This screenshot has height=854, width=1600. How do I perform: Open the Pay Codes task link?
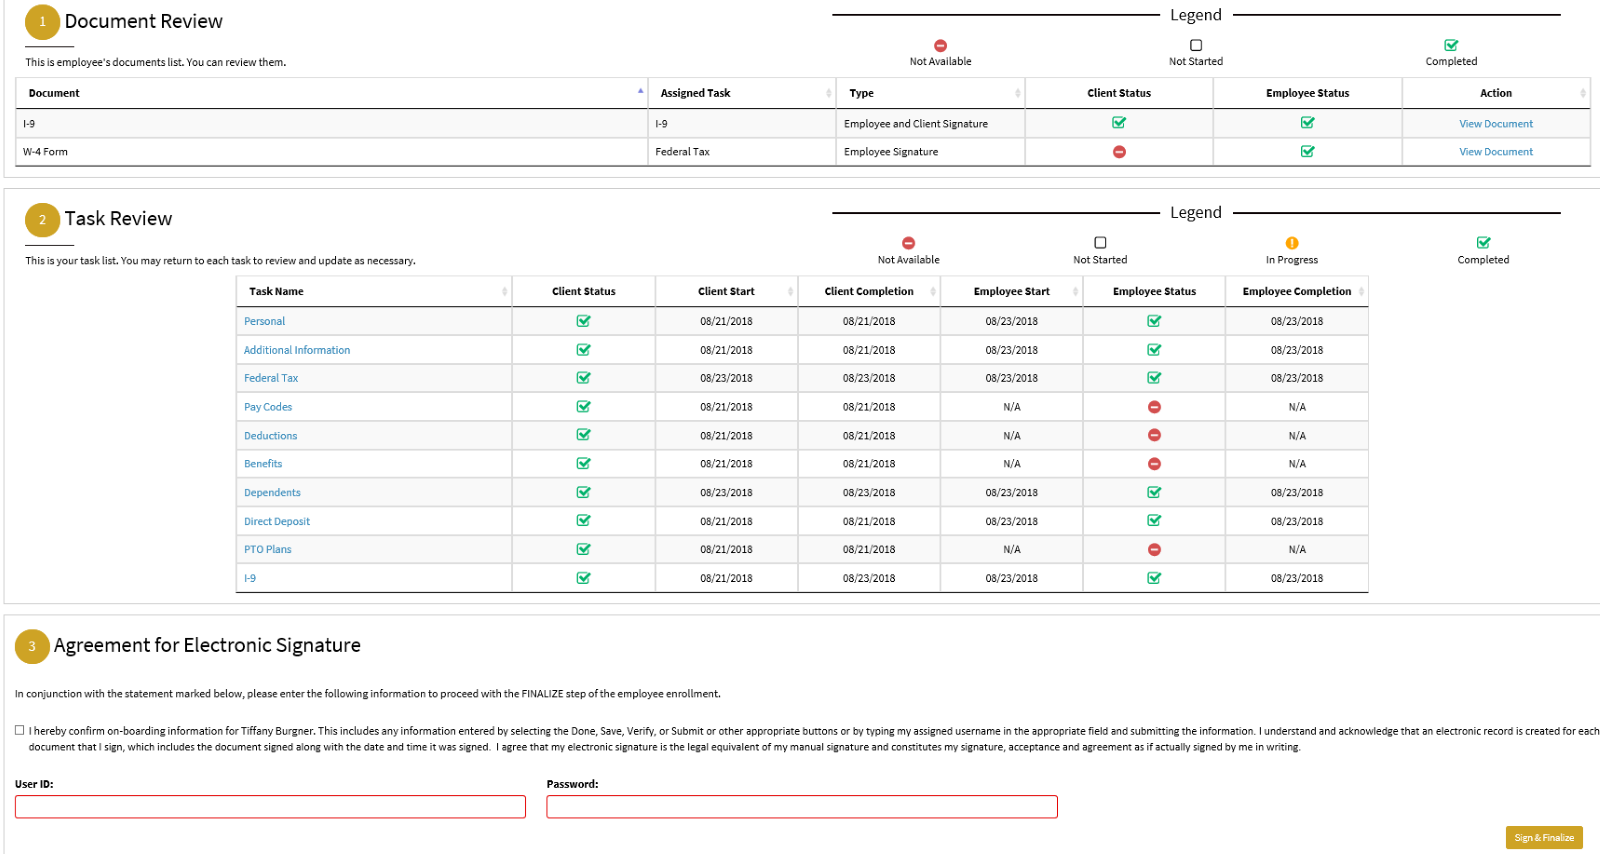pyautogui.click(x=268, y=407)
